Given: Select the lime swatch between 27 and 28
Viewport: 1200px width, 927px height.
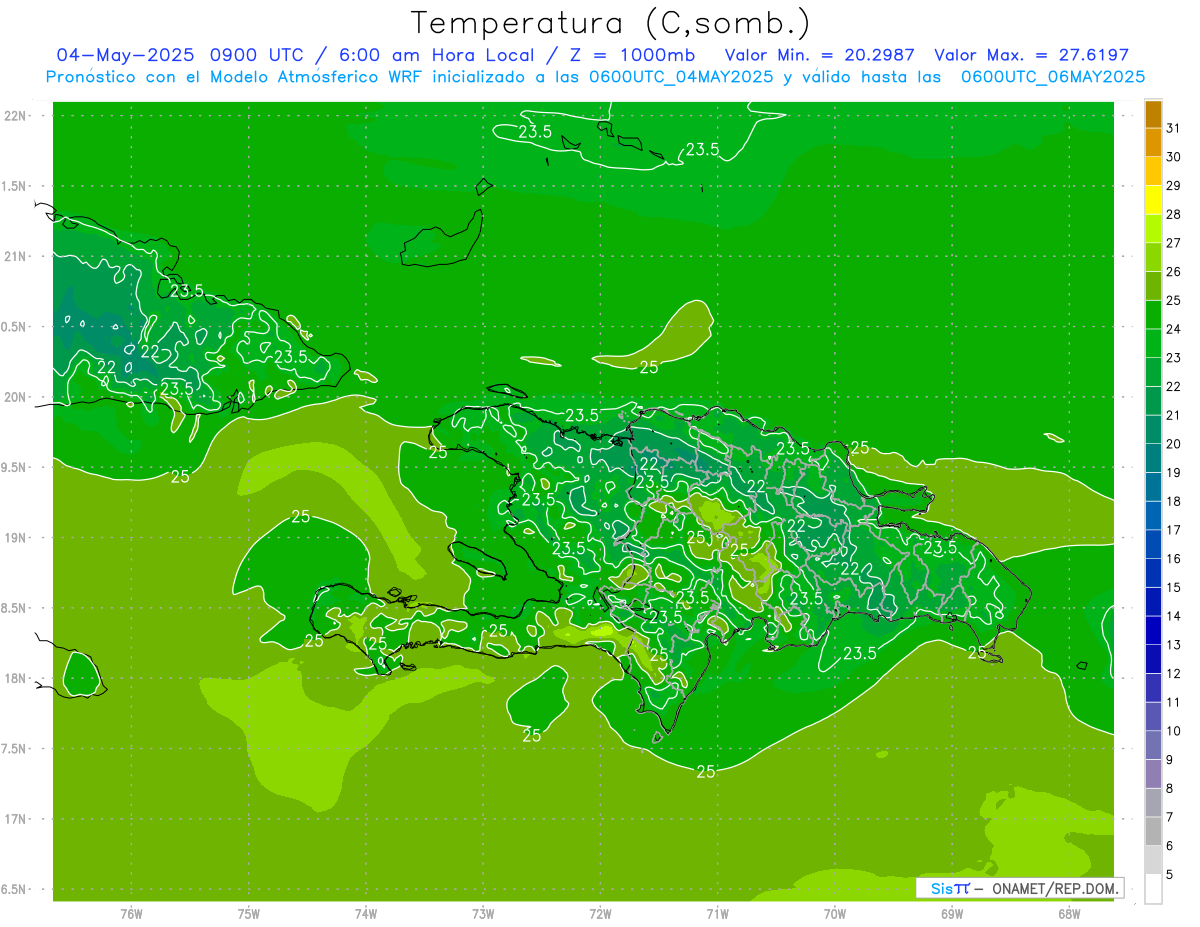Looking at the screenshot, I should pos(1153,228).
